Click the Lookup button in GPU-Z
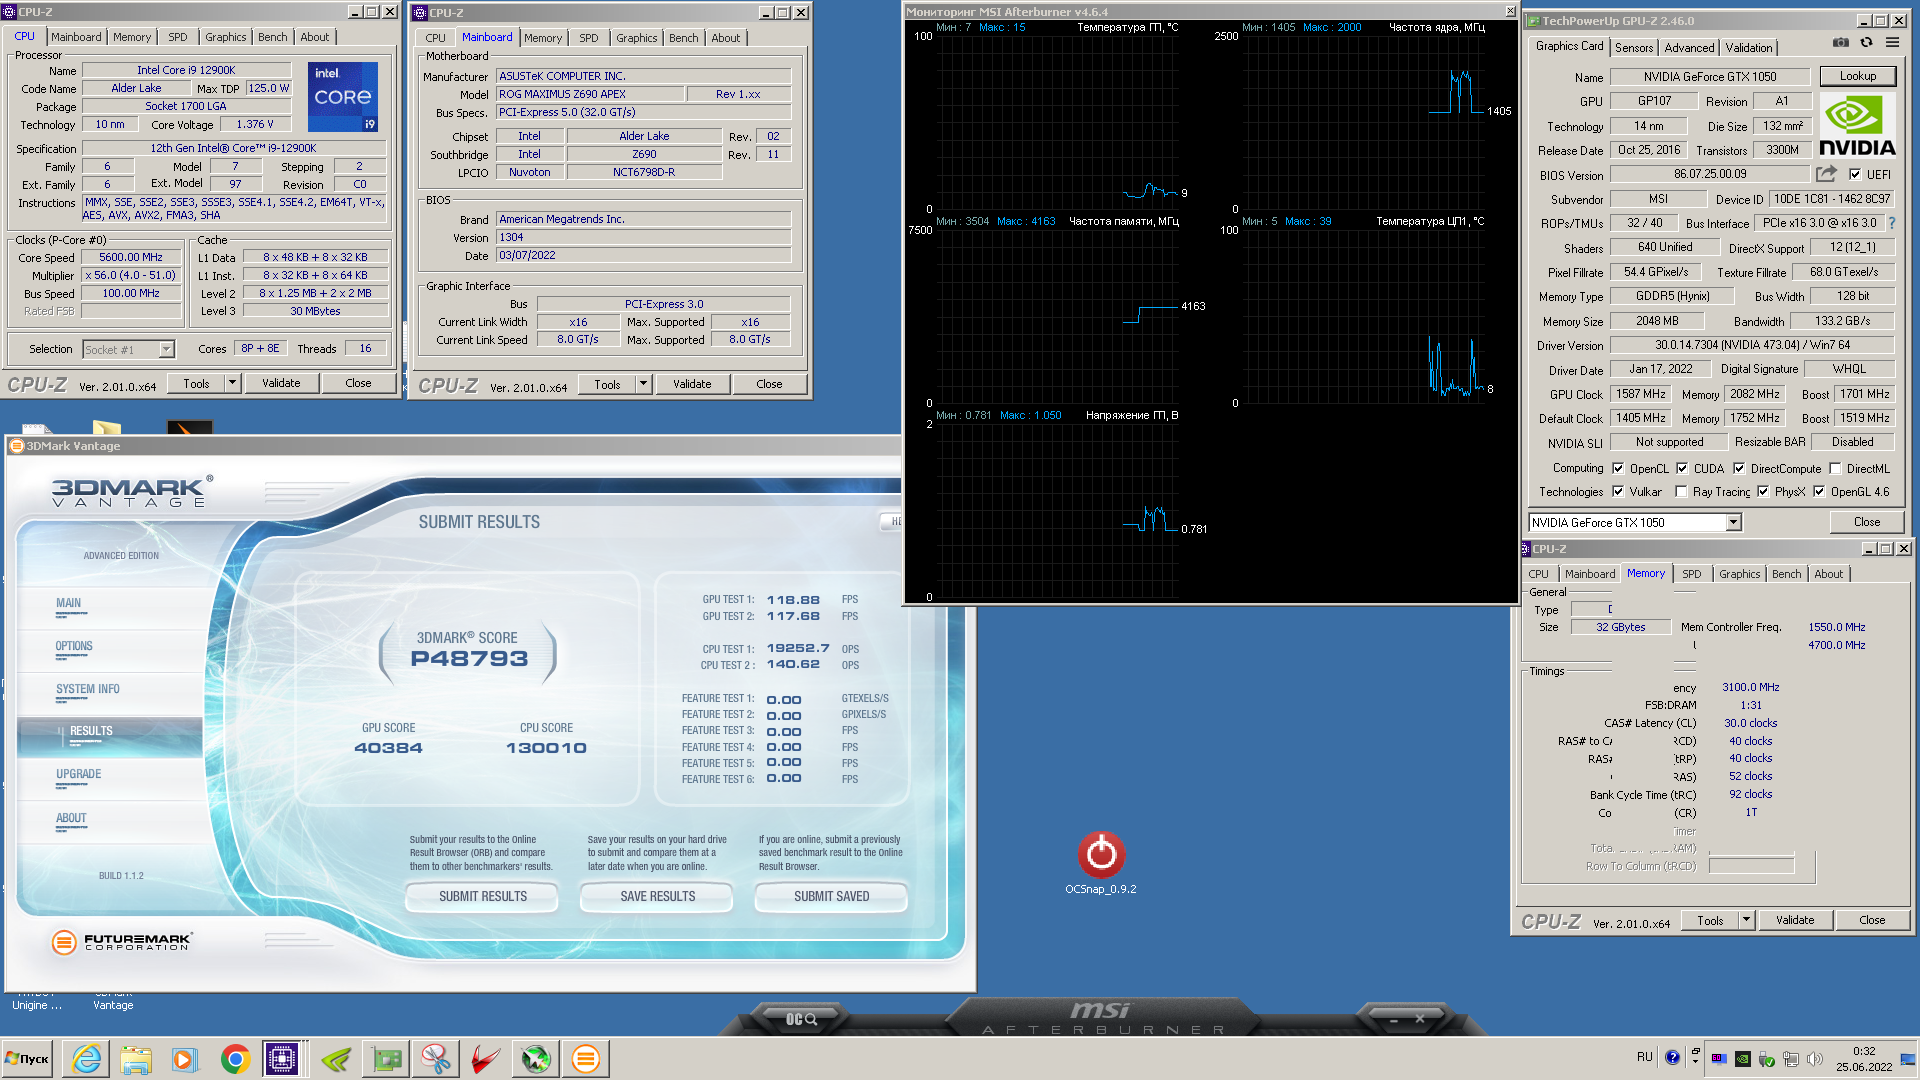The width and height of the screenshot is (1920, 1080). point(1857,76)
